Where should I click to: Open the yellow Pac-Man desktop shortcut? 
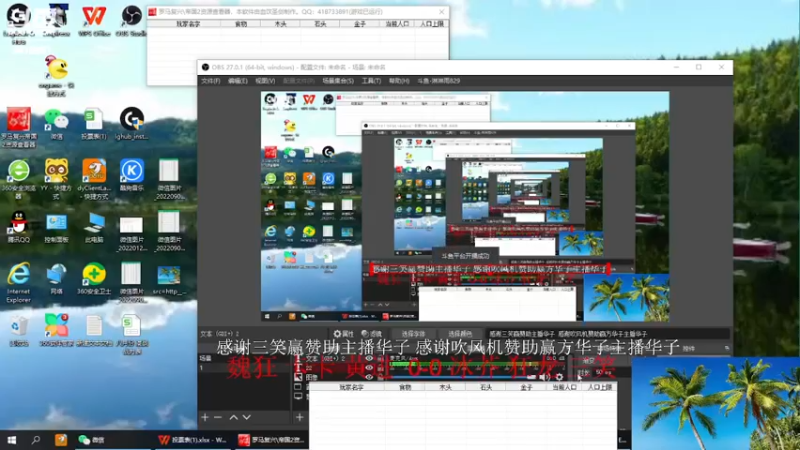(x=56, y=76)
